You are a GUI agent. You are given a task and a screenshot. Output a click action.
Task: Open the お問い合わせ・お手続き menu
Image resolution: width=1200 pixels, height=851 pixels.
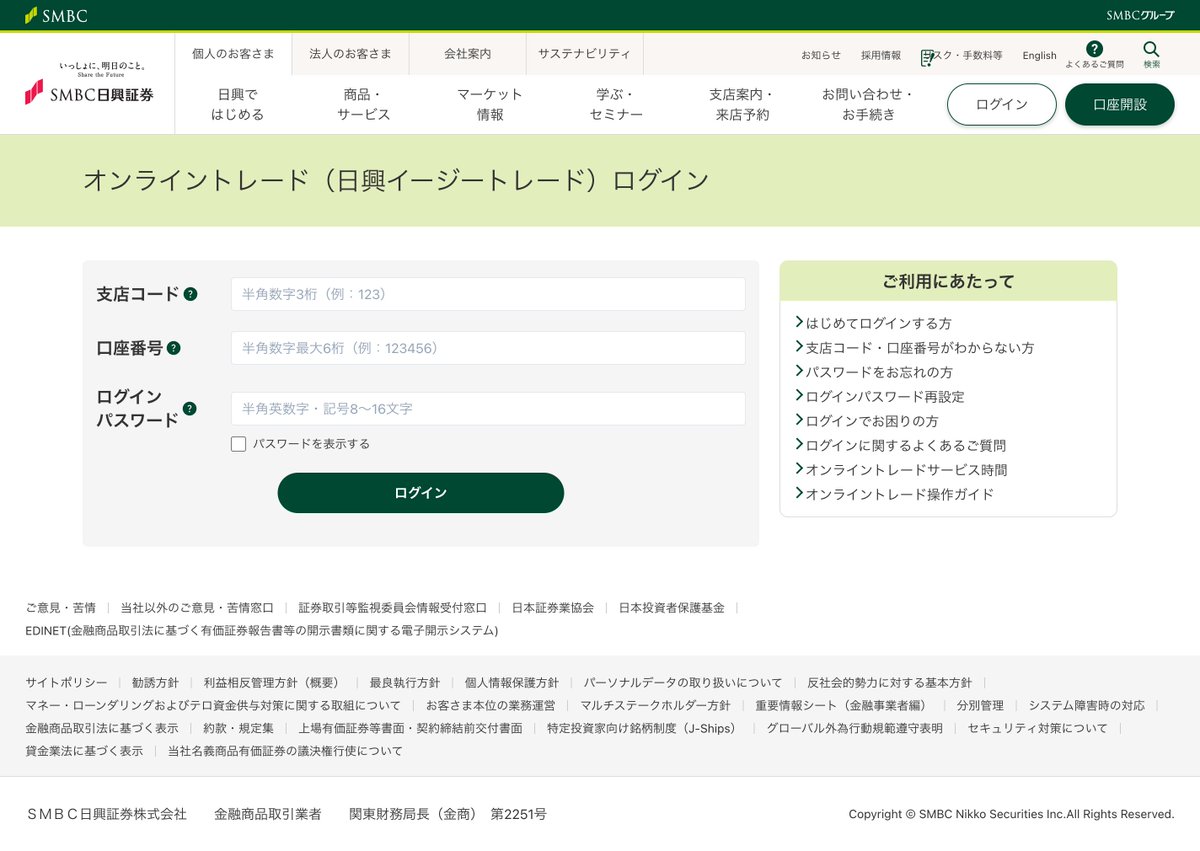(x=868, y=104)
